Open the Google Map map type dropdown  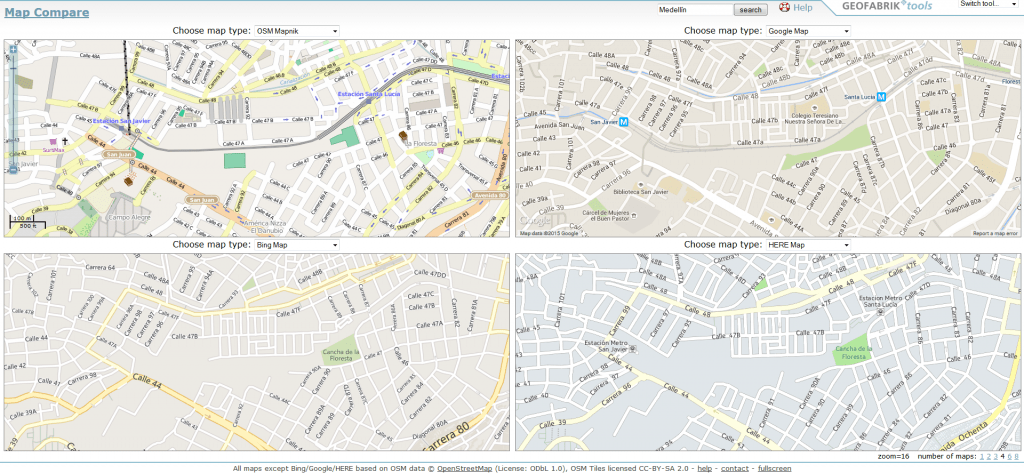coord(808,31)
